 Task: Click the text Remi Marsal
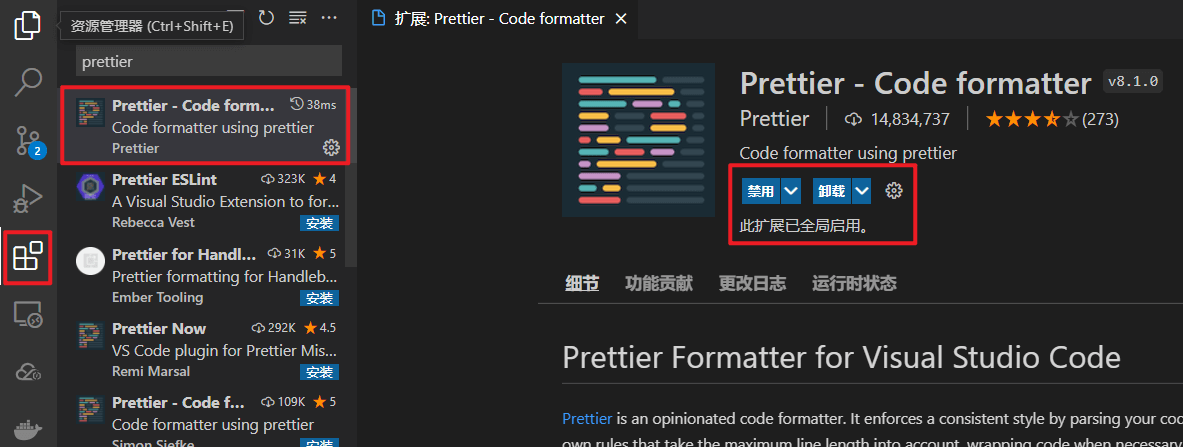(151, 371)
